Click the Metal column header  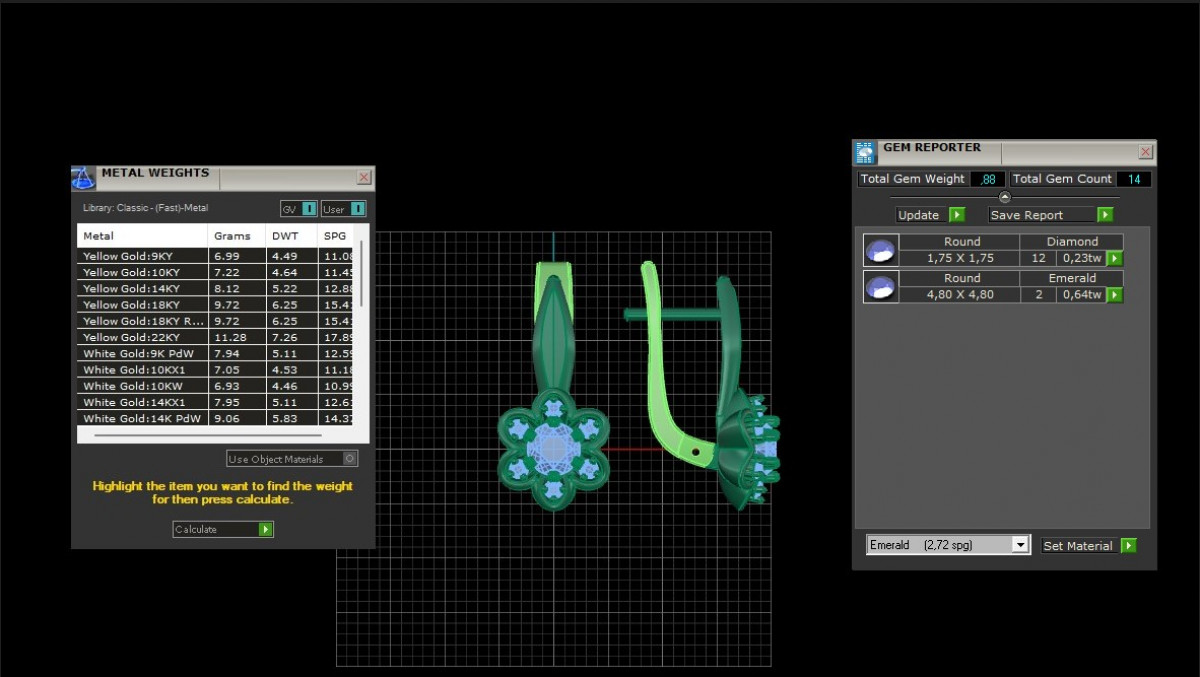click(142, 236)
